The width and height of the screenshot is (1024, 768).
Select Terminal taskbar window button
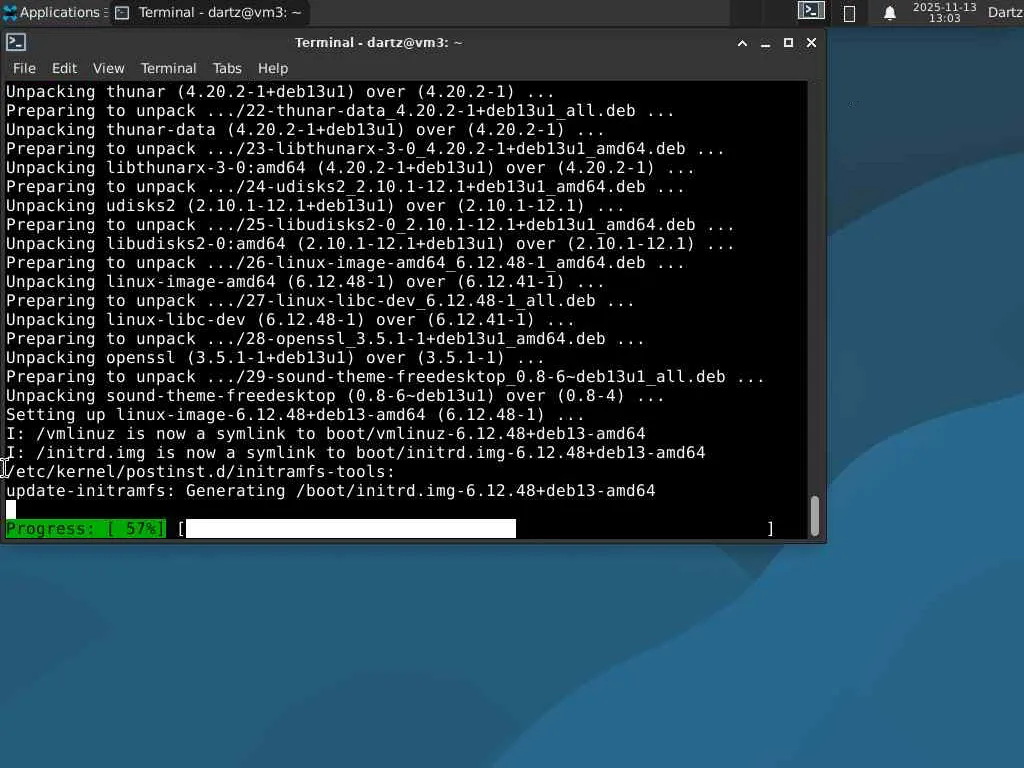pos(208,12)
